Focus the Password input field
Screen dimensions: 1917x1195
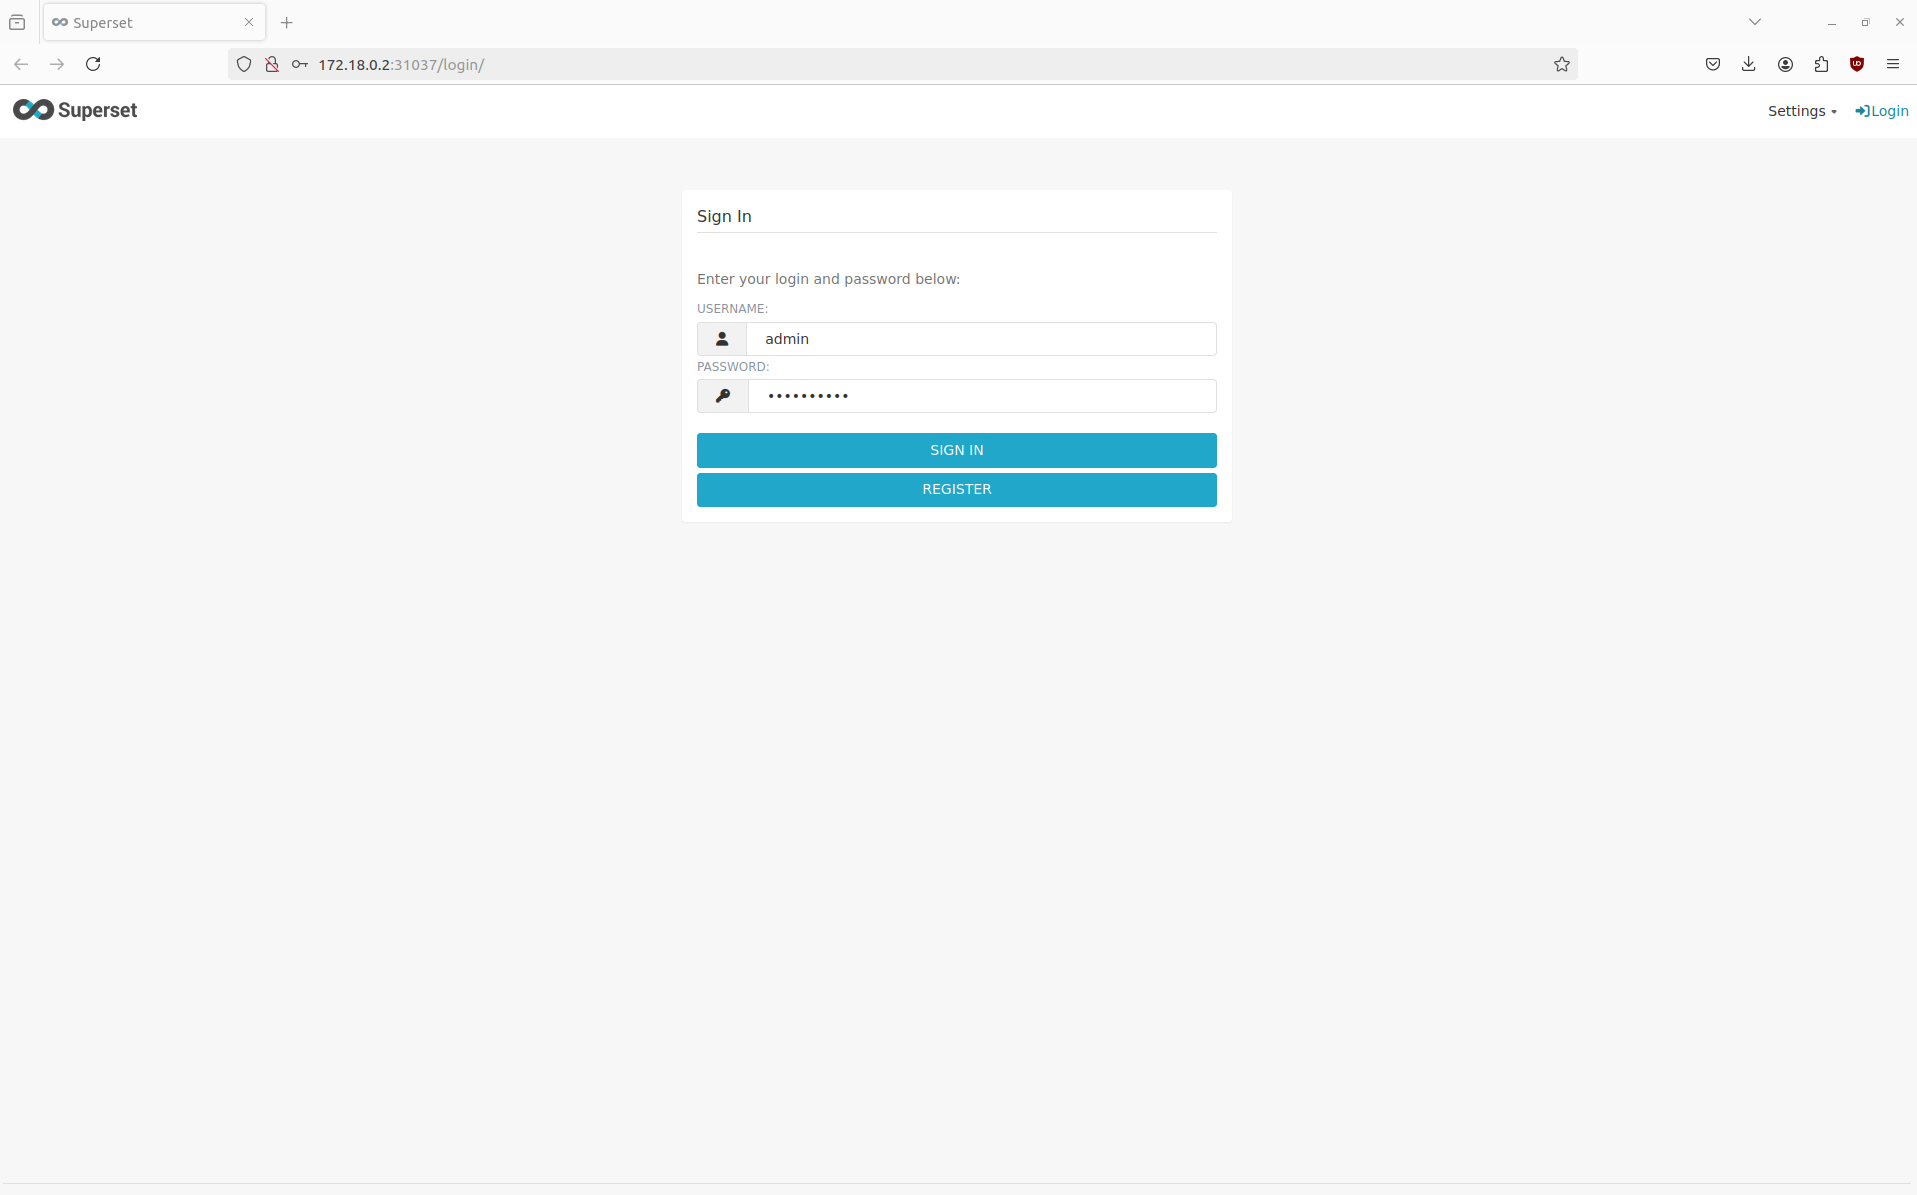click(980, 396)
